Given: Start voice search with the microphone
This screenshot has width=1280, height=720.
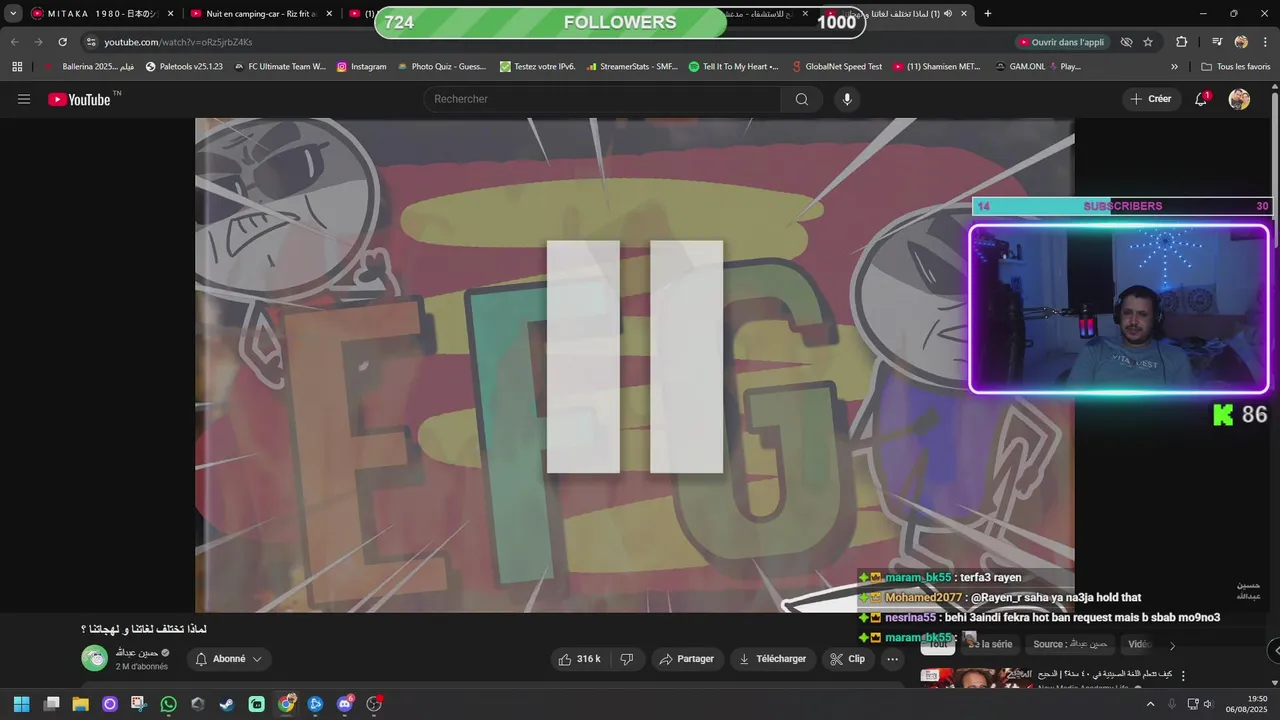Looking at the screenshot, I should point(847,99).
